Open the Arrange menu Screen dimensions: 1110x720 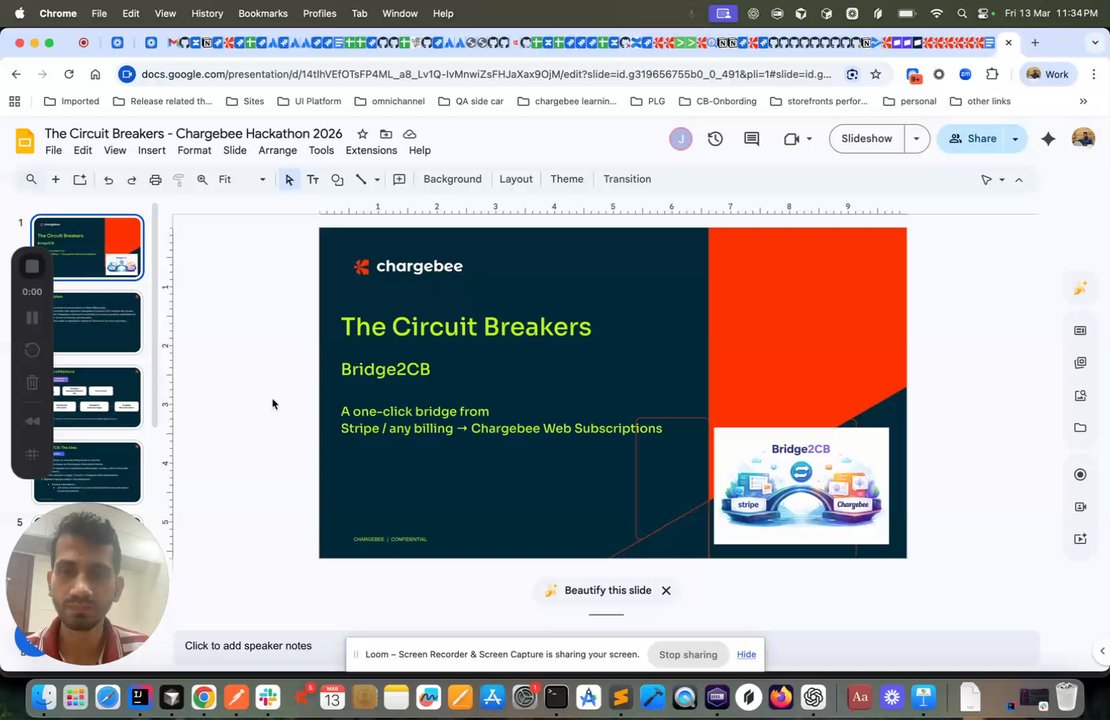278,150
